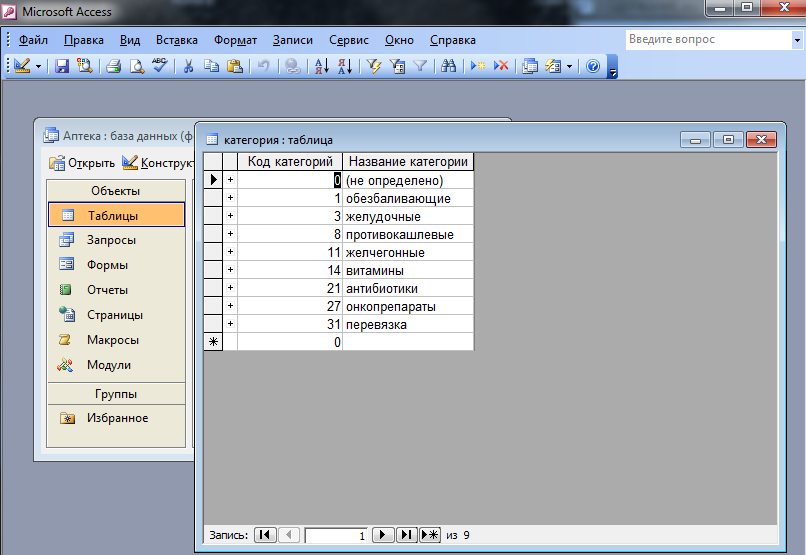Click the Print Preview icon
Viewport: 806px width, 555px height.
(137, 66)
